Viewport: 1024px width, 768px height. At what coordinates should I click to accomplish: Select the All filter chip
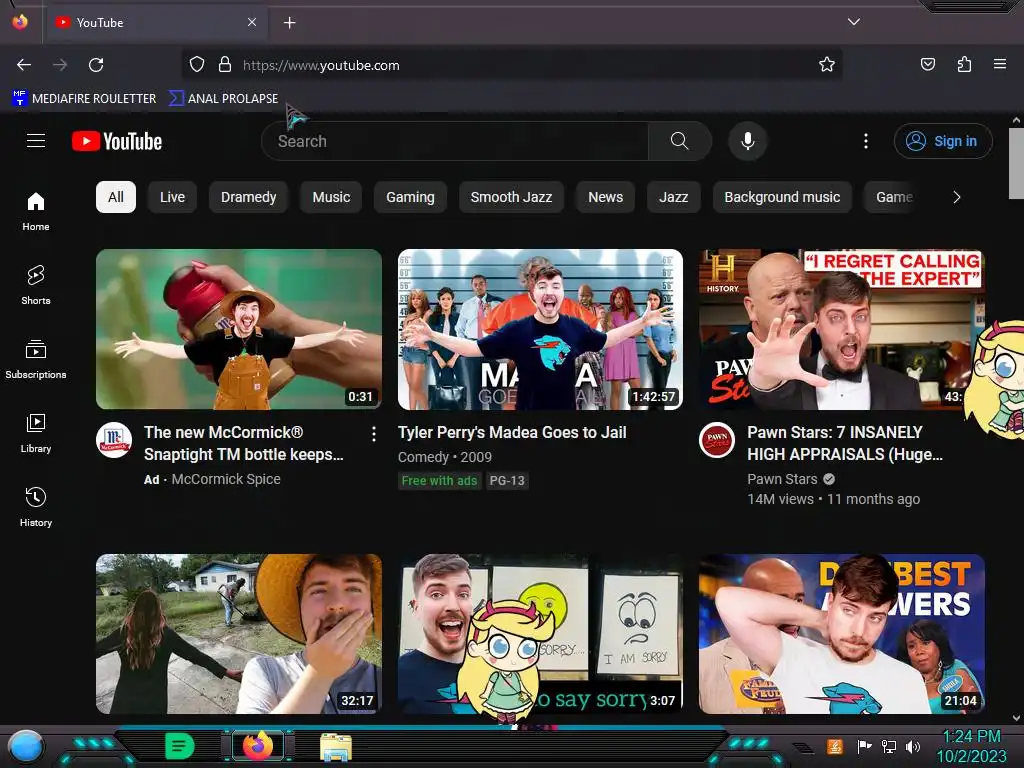click(x=116, y=197)
